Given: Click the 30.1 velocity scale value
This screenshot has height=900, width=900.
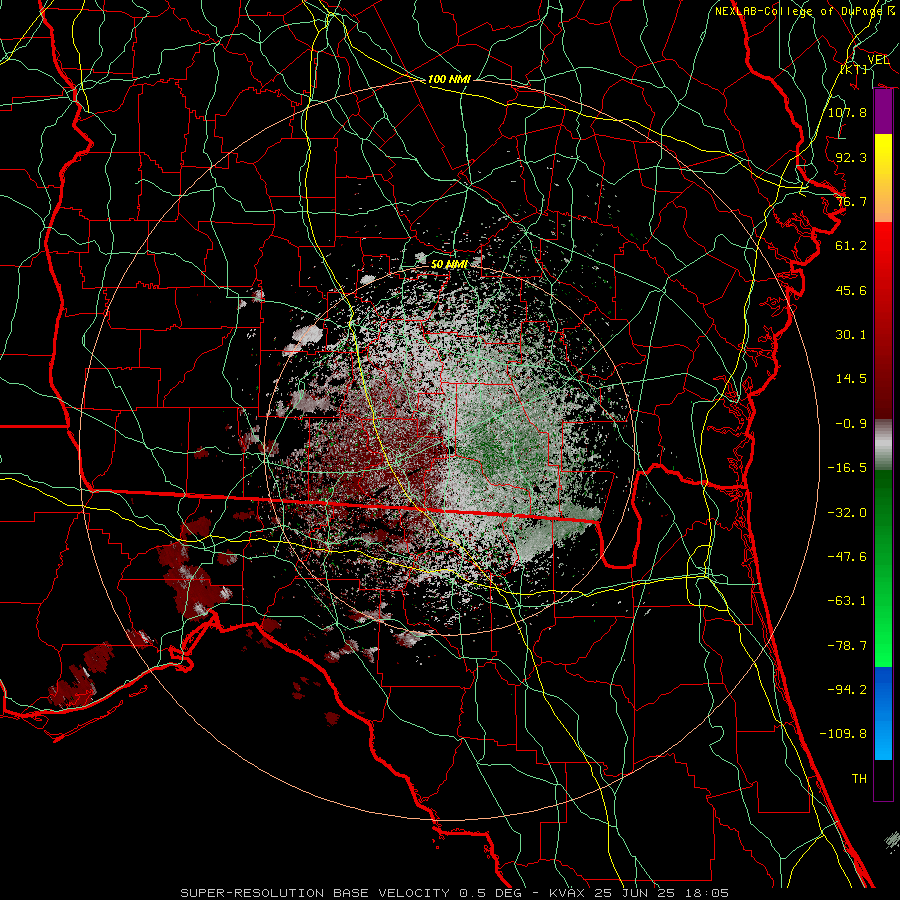Looking at the screenshot, I should pos(851,335).
